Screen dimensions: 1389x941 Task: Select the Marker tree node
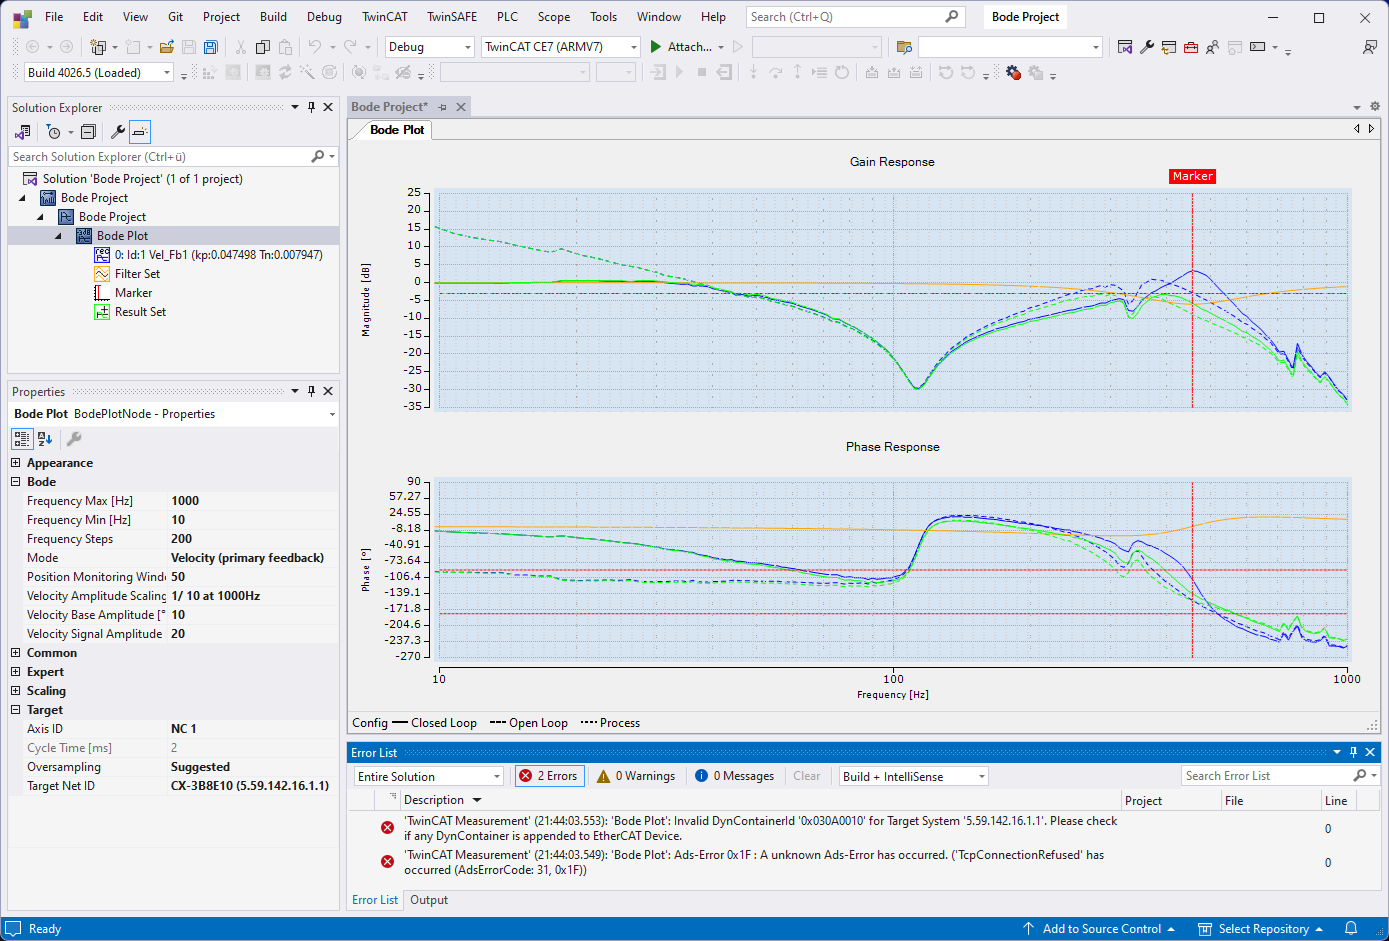pyautogui.click(x=133, y=293)
